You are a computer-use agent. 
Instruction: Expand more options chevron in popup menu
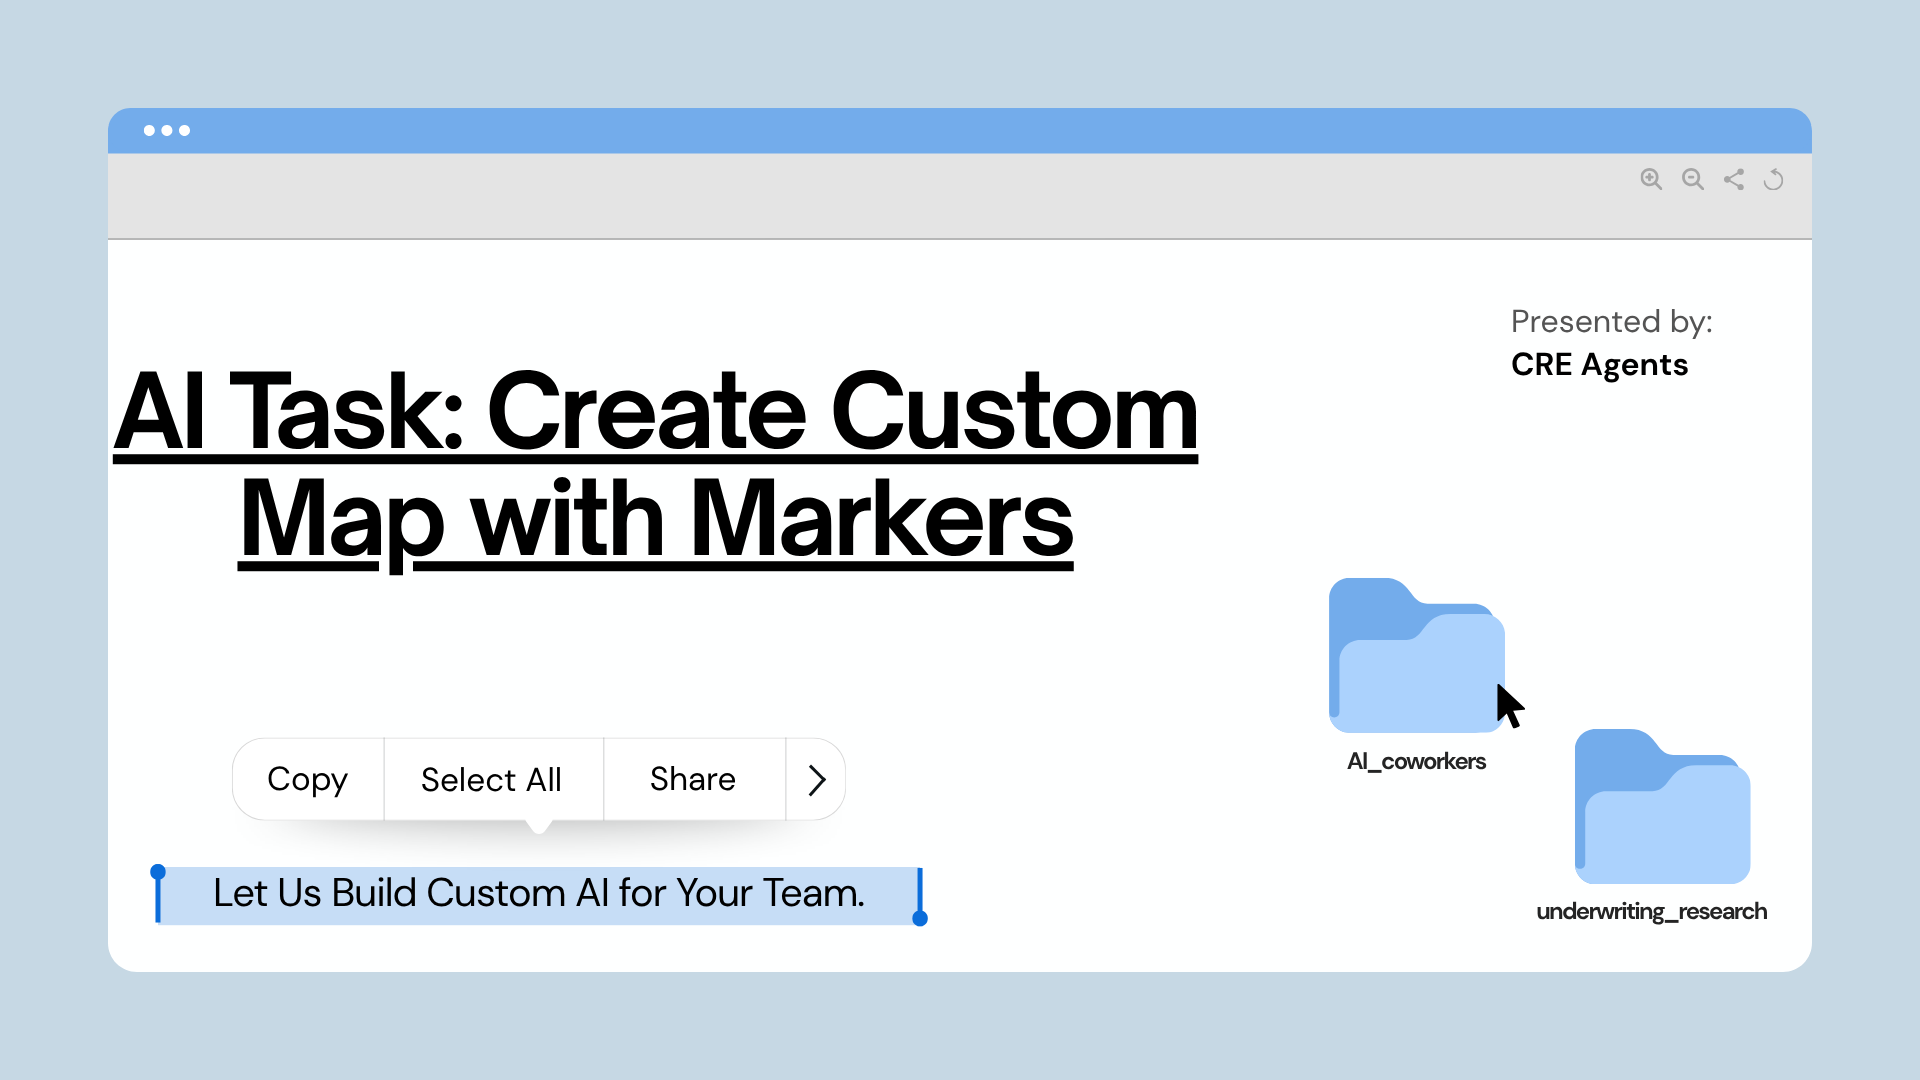tap(816, 780)
